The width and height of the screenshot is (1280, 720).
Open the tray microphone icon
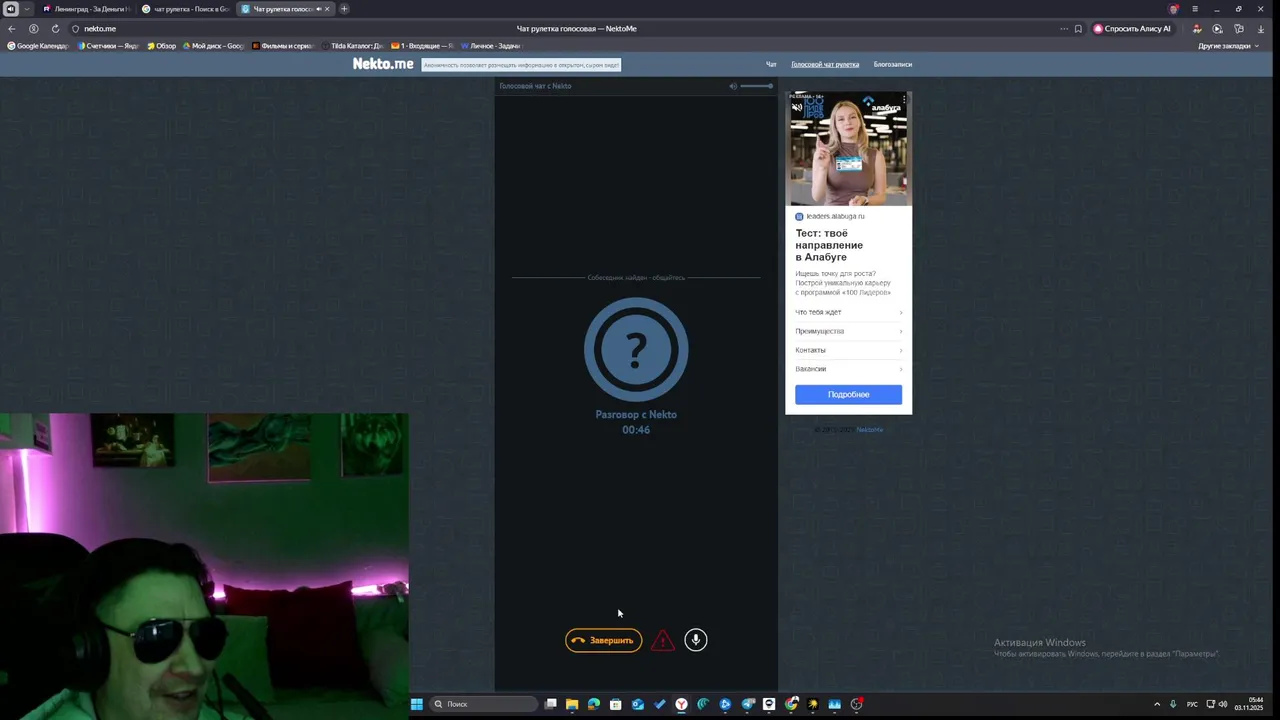tap(1173, 704)
